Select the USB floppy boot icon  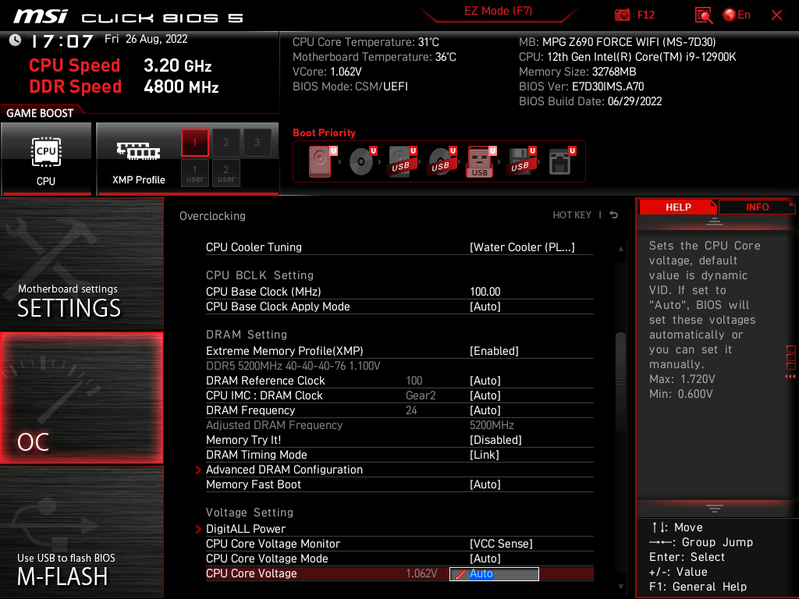[x=521, y=161]
